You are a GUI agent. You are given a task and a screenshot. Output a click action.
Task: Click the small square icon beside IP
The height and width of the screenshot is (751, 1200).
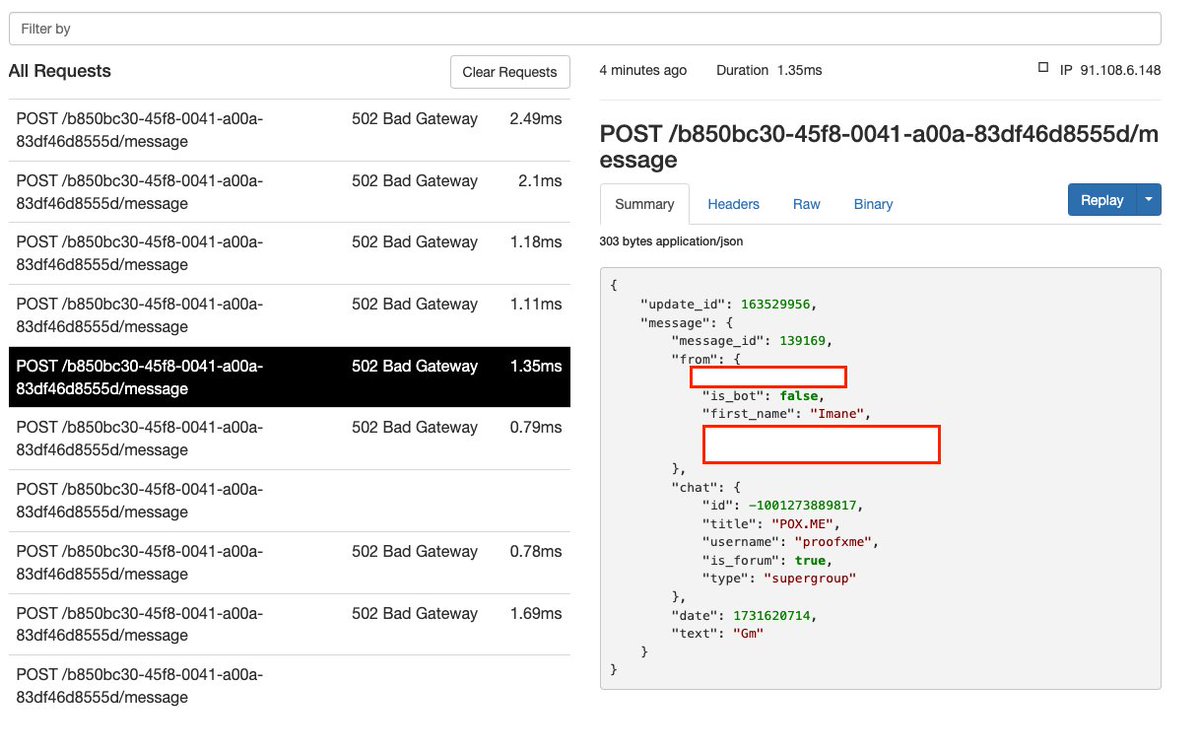(x=1044, y=68)
